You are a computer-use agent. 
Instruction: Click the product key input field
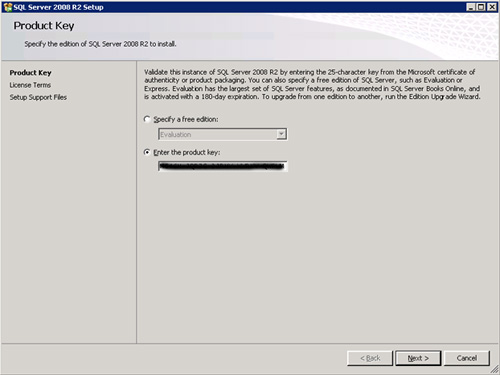pos(223,166)
